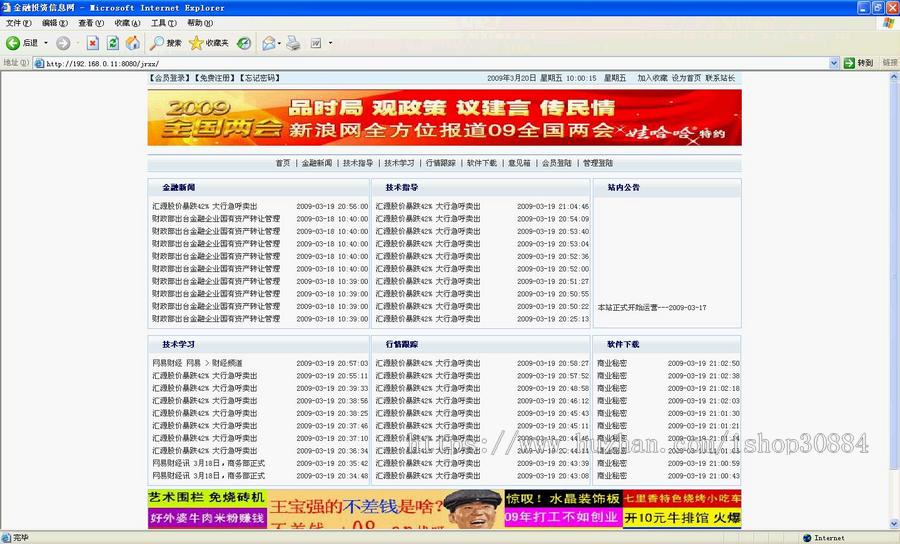
Task: Click the 好外婆牛肉米粉赚钱 ad
Action: click(207, 518)
